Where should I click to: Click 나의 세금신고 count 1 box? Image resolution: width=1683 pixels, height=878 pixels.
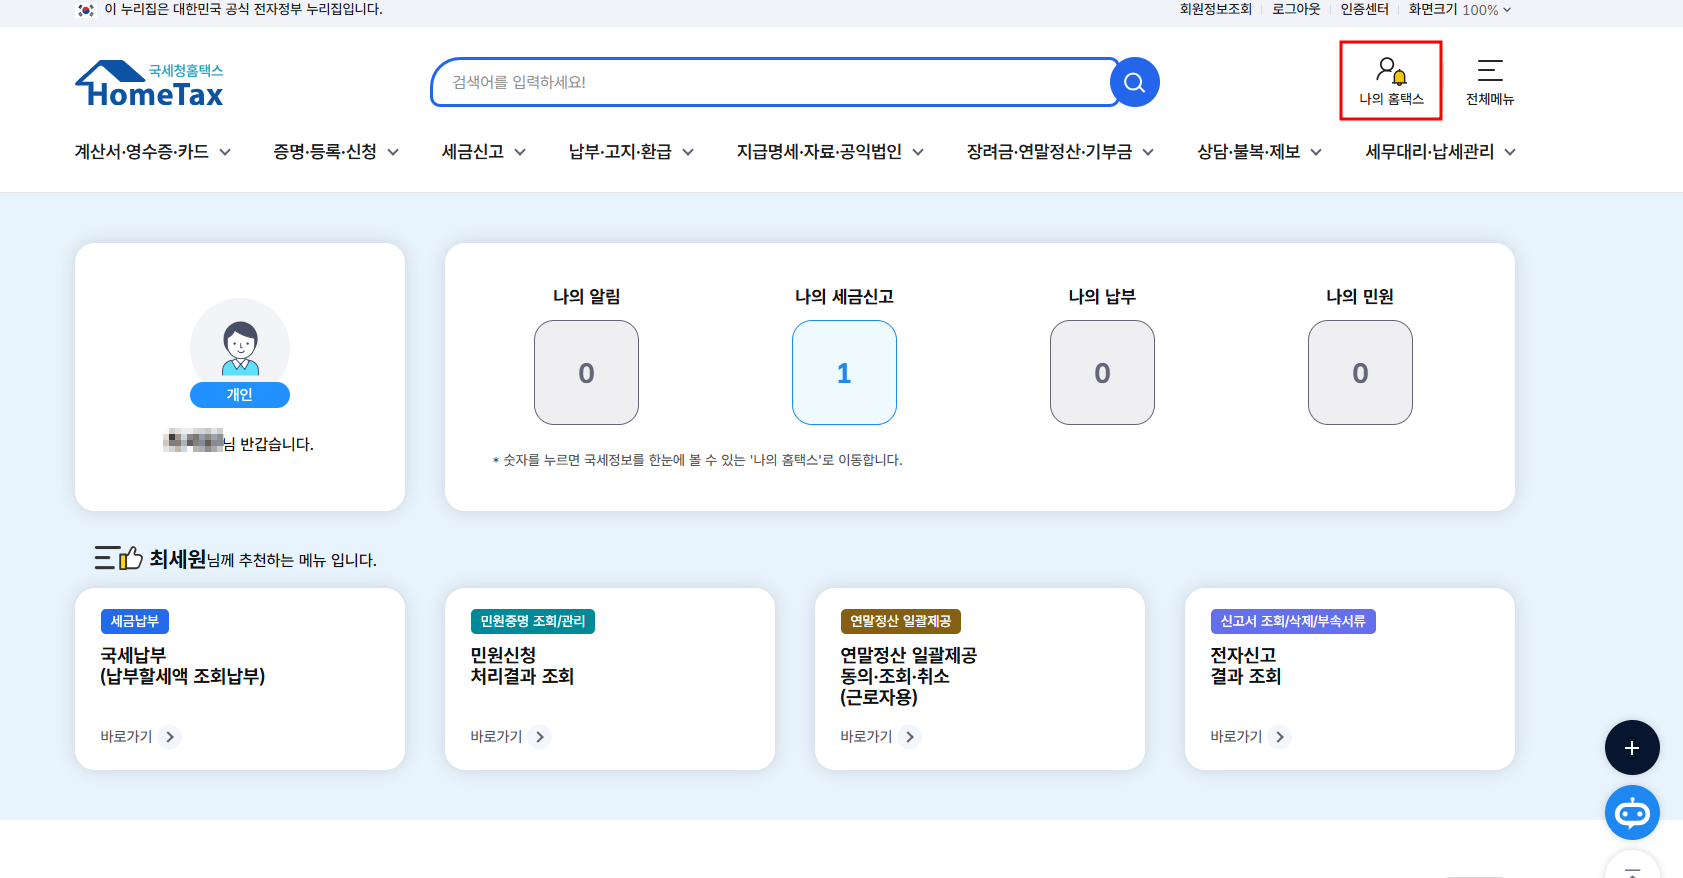[x=844, y=373]
